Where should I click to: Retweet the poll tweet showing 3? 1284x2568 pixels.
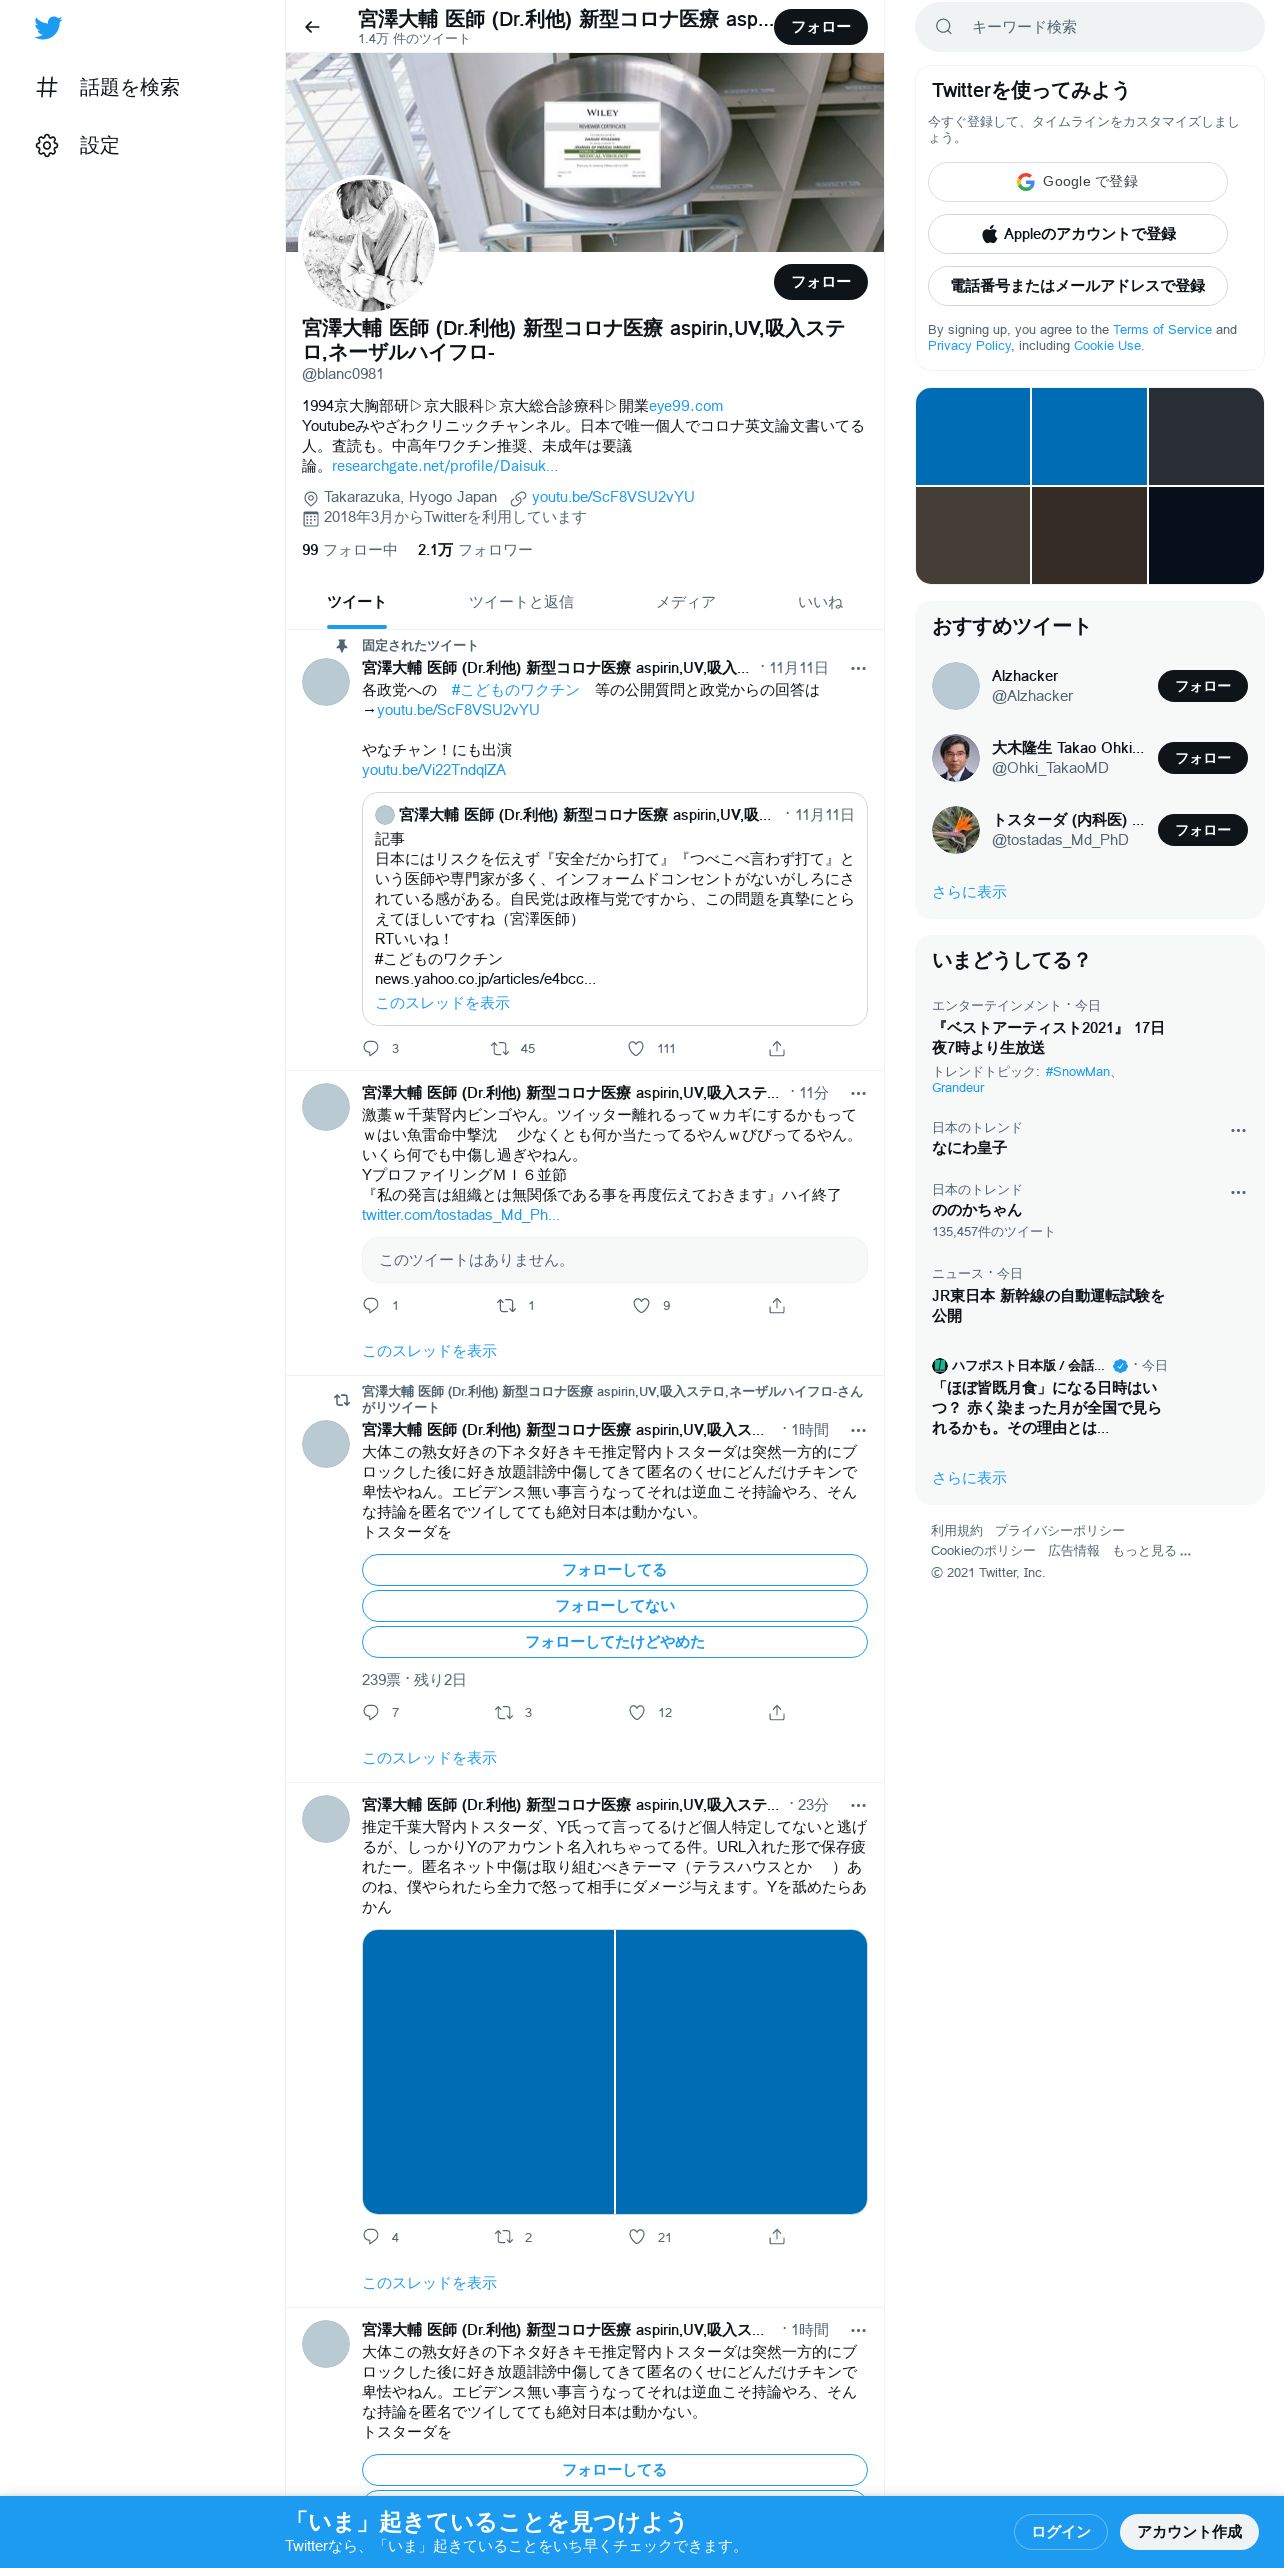[x=504, y=1712]
